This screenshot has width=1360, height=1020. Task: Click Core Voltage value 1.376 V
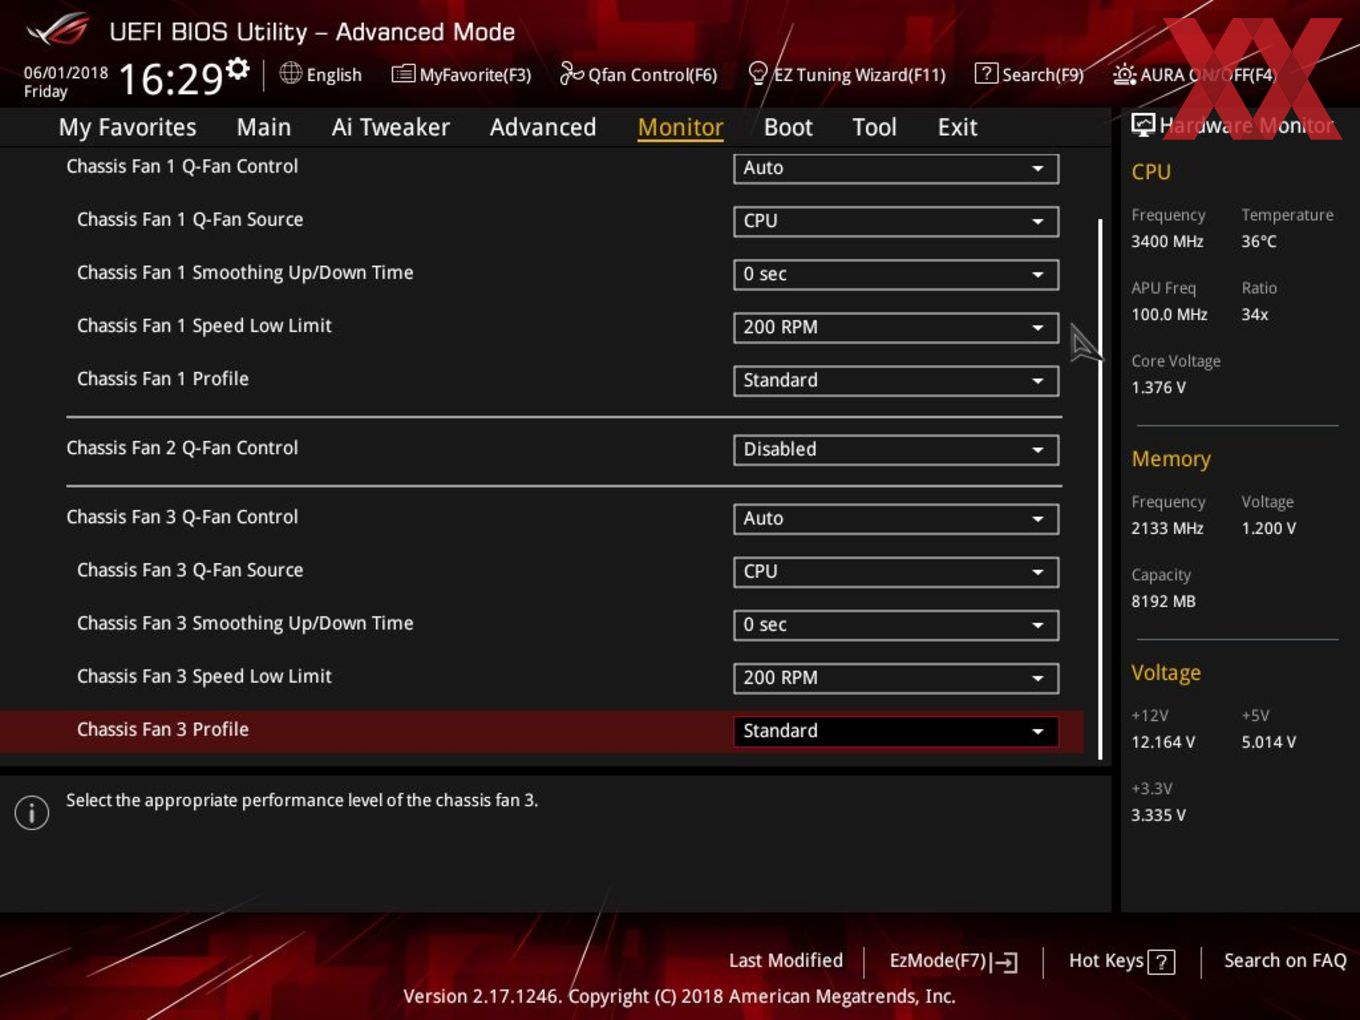click(x=1158, y=387)
